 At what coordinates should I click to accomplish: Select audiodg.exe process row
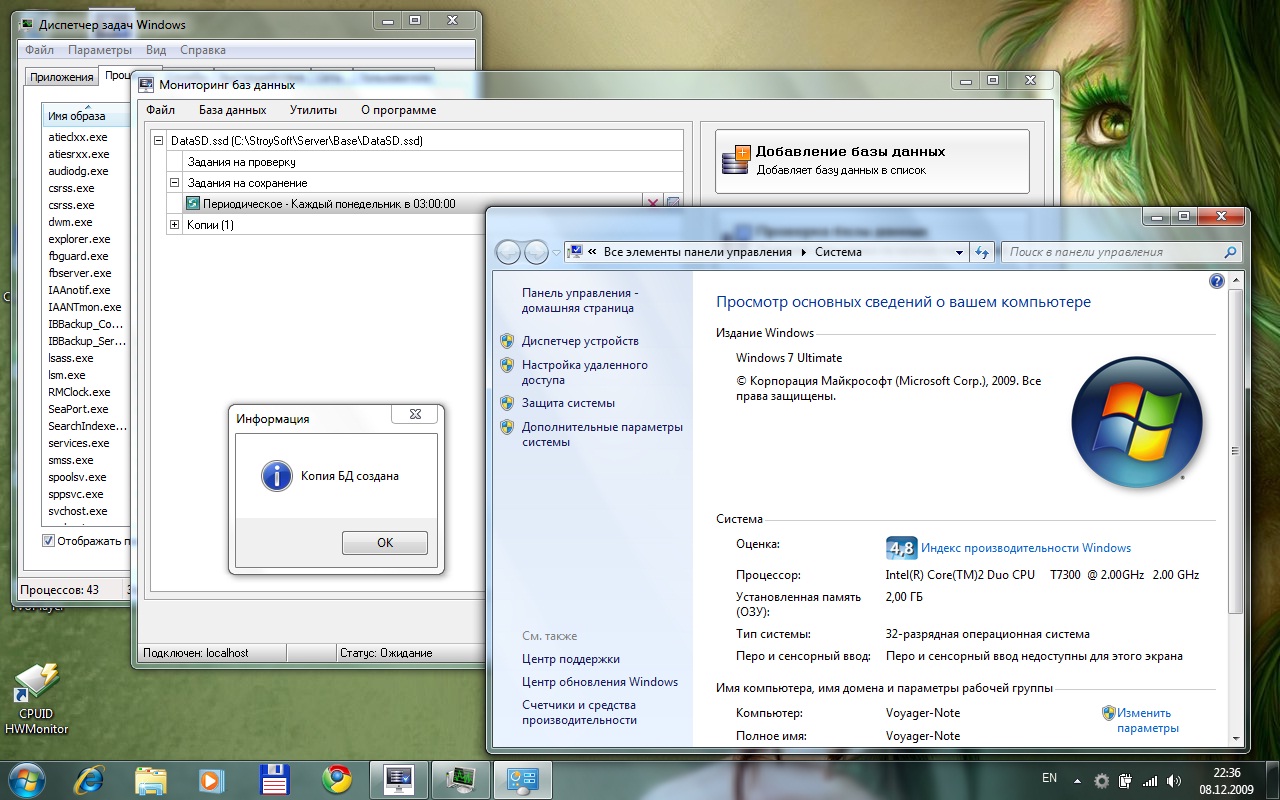[x=78, y=171]
